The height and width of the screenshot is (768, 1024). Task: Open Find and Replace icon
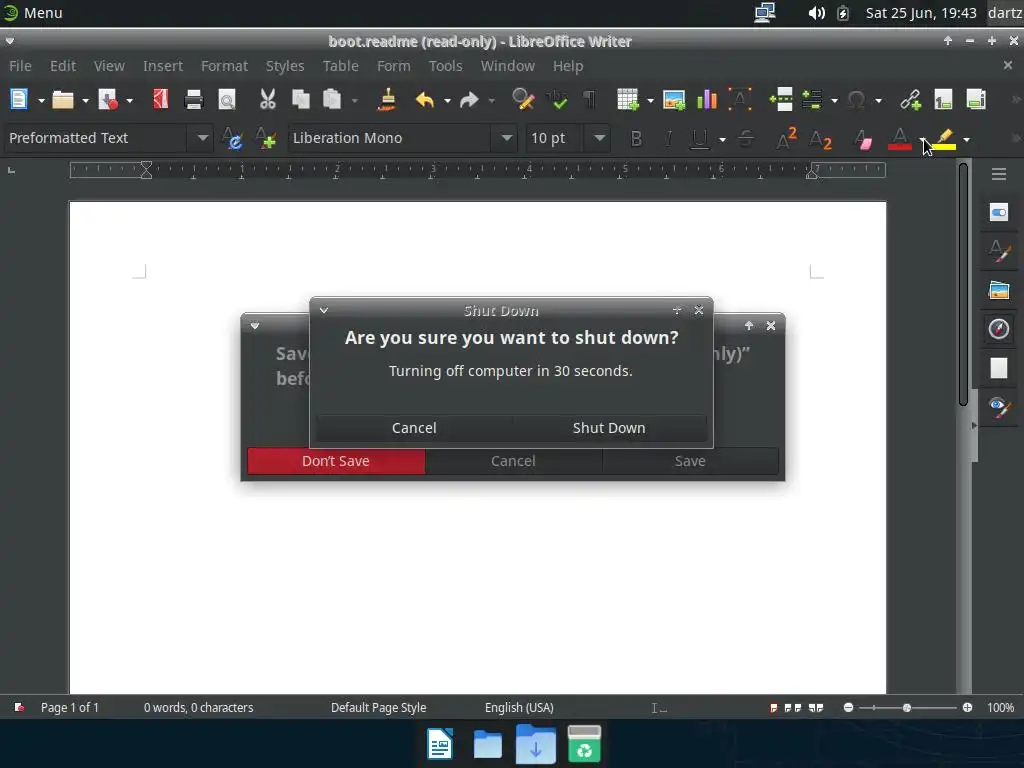coord(523,100)
